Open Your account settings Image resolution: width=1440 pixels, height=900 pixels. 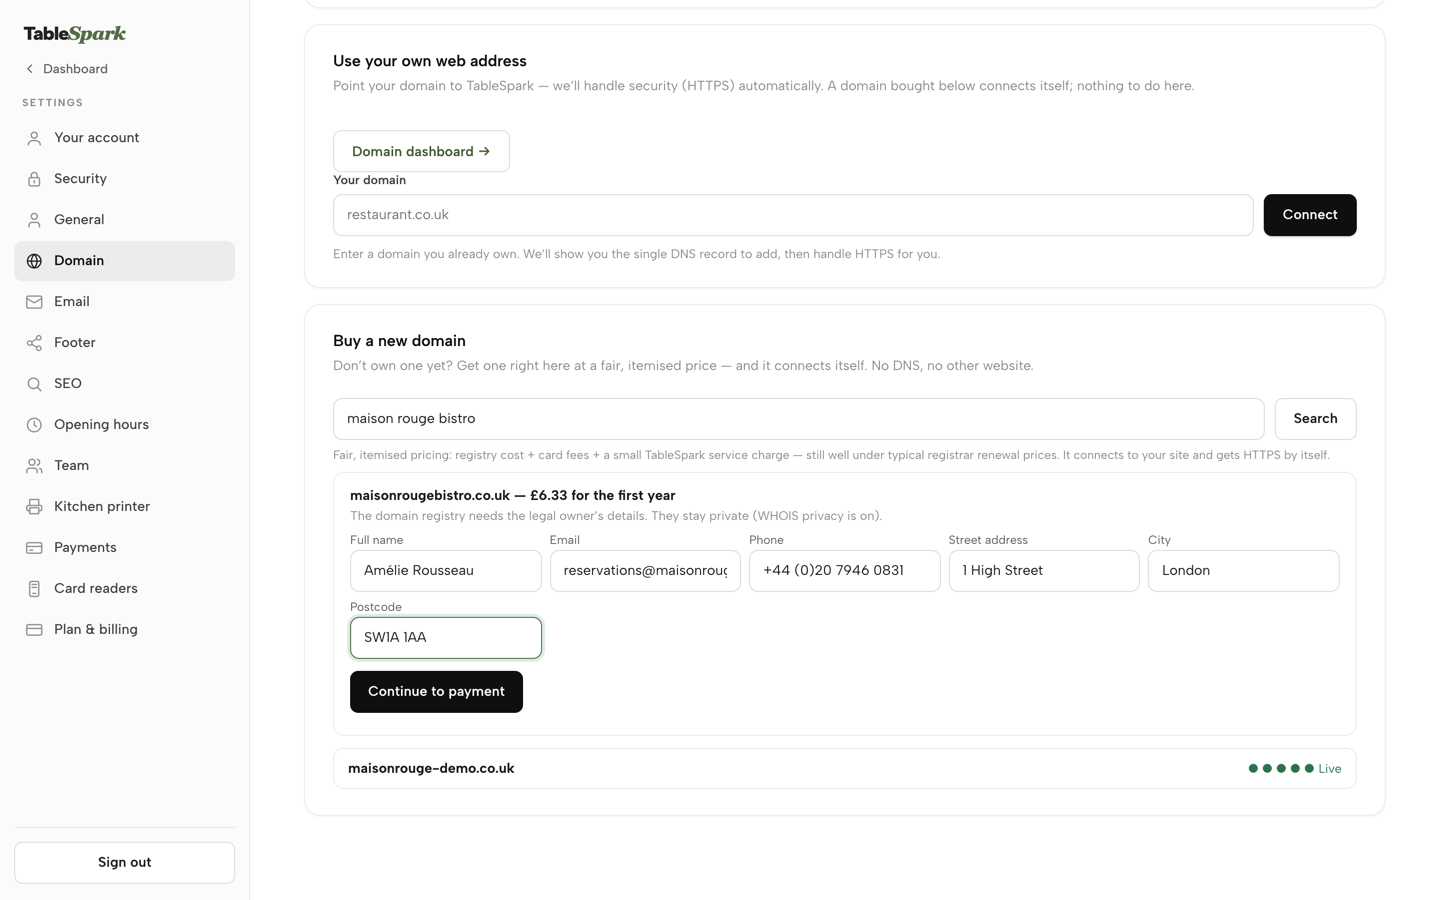coord(124,138)
